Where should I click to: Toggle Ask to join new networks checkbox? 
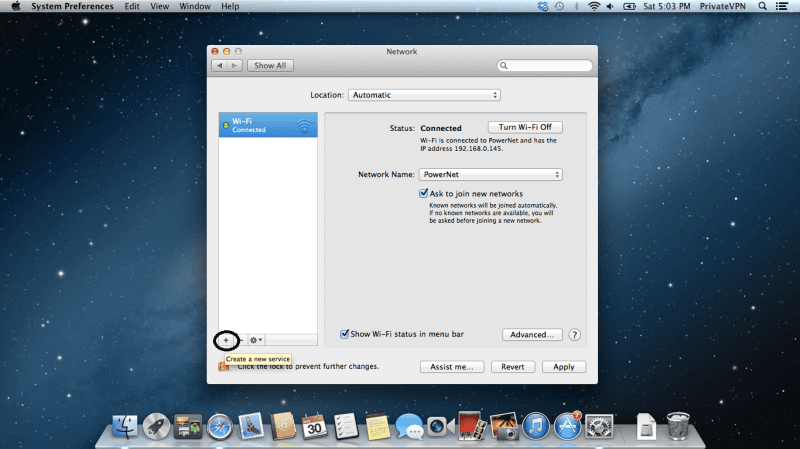point(424,194)
